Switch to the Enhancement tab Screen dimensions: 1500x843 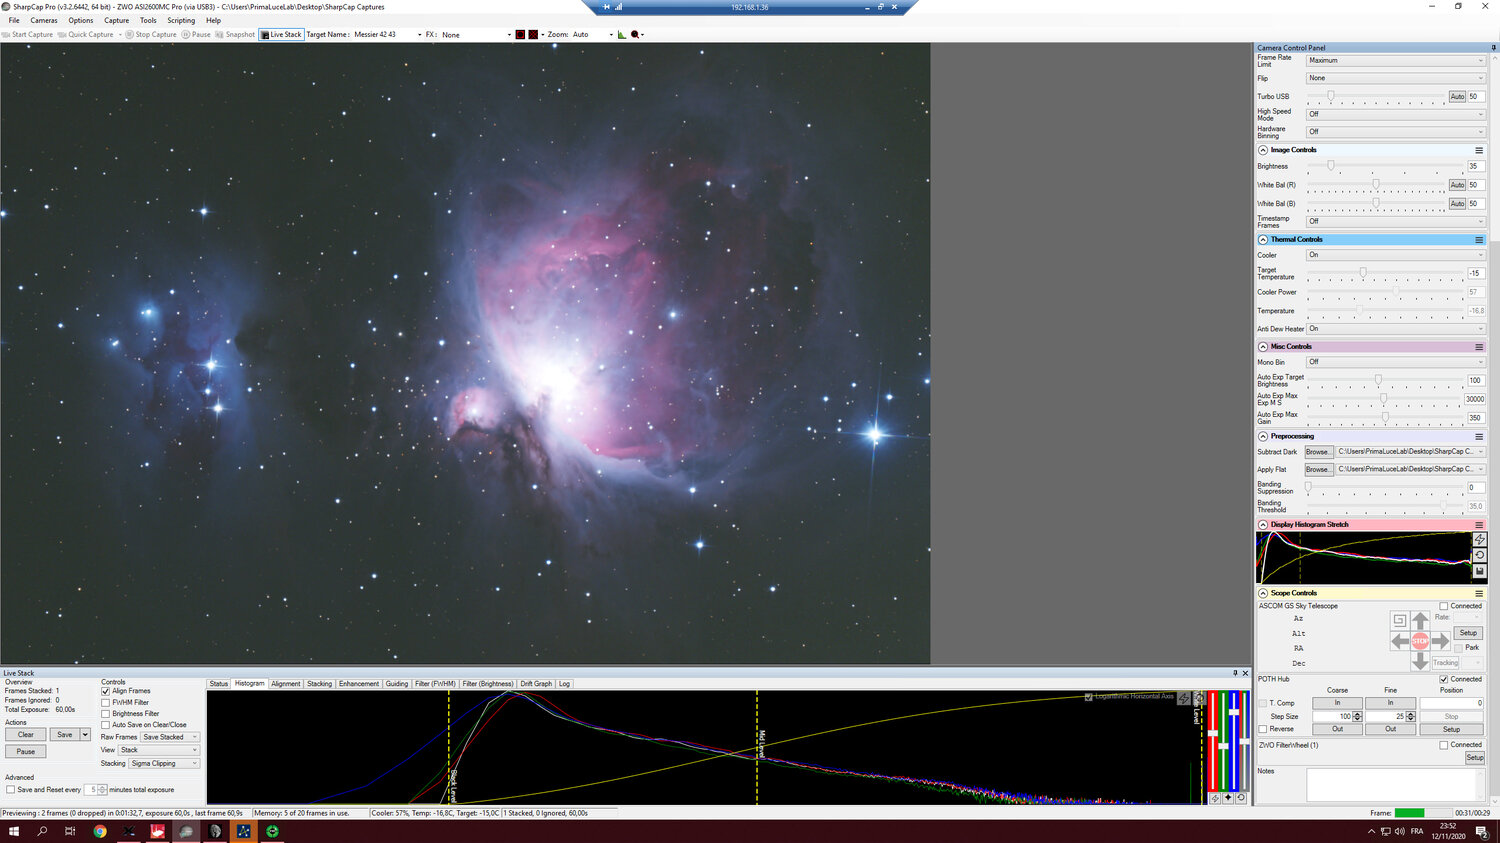point(358,684)
